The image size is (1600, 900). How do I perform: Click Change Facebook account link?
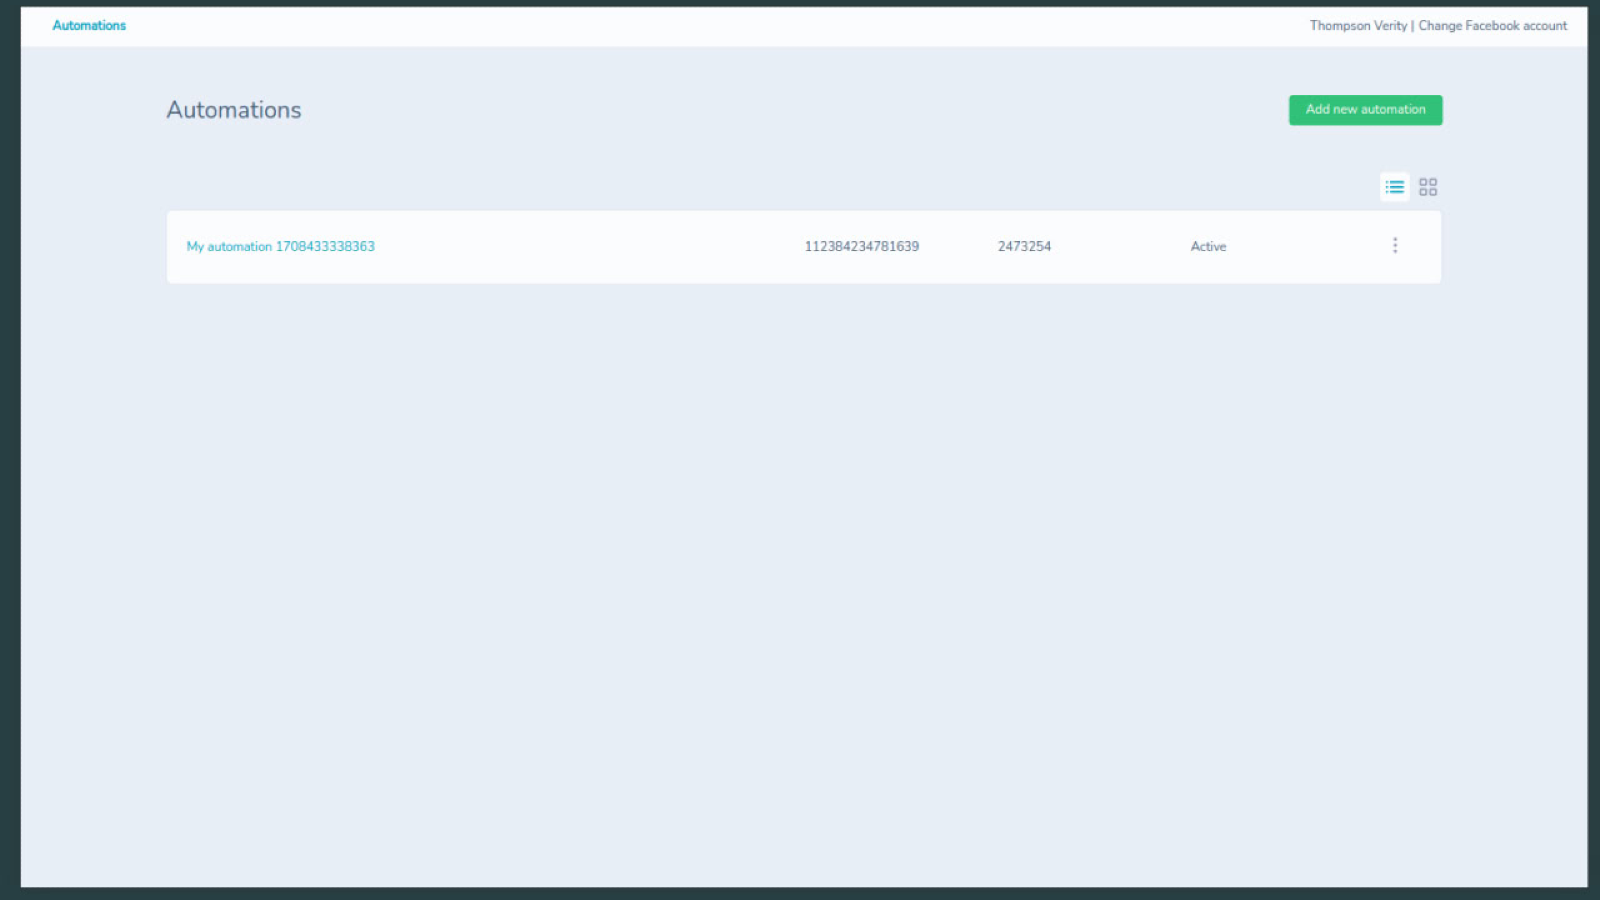pyautogui.click(x=1492, y=26)
